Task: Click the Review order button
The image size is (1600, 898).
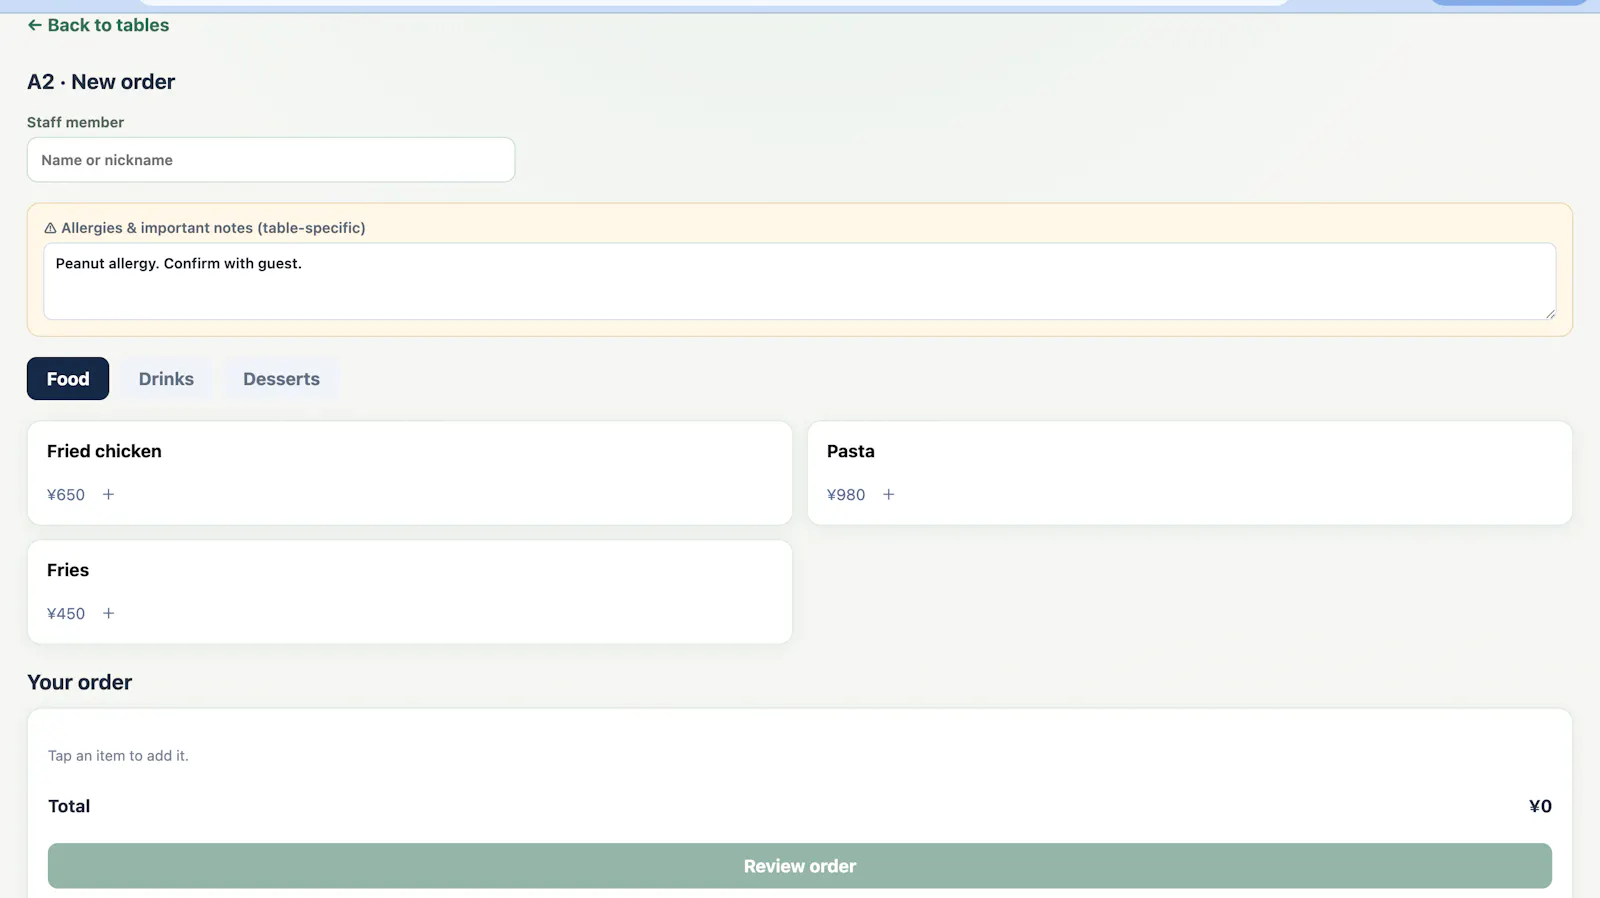Action: click(x=800, y=866)
